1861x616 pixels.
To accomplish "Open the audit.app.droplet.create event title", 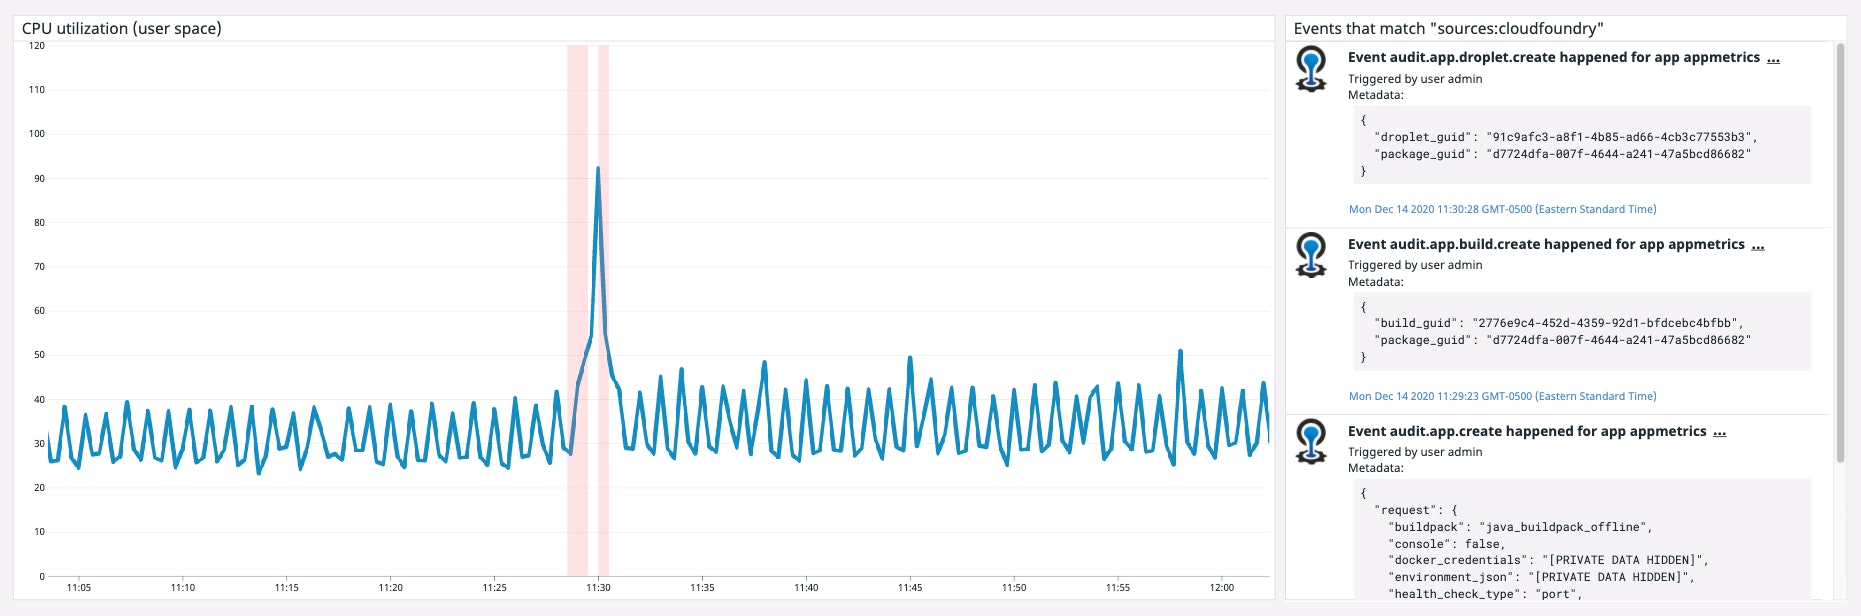I will [x=1553, y=58].
